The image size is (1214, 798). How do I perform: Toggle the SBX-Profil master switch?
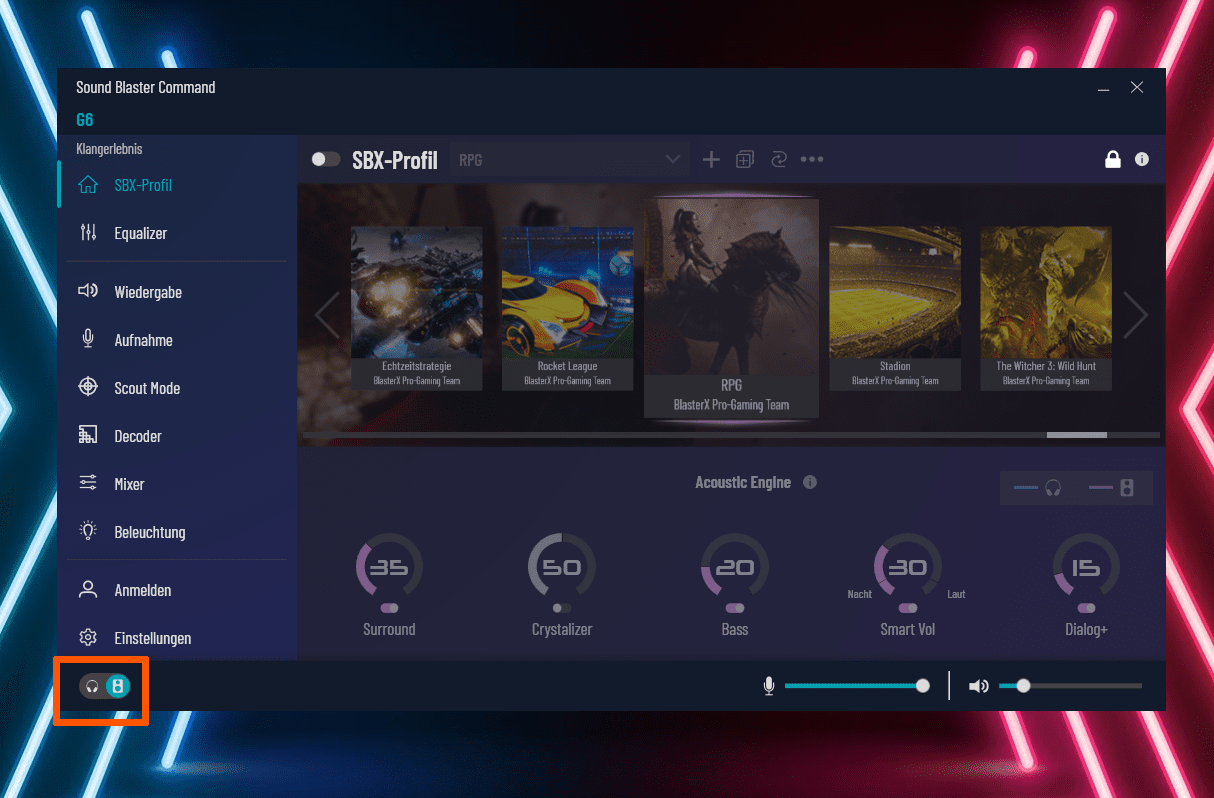pyautogui.click(x=326, y=159)
